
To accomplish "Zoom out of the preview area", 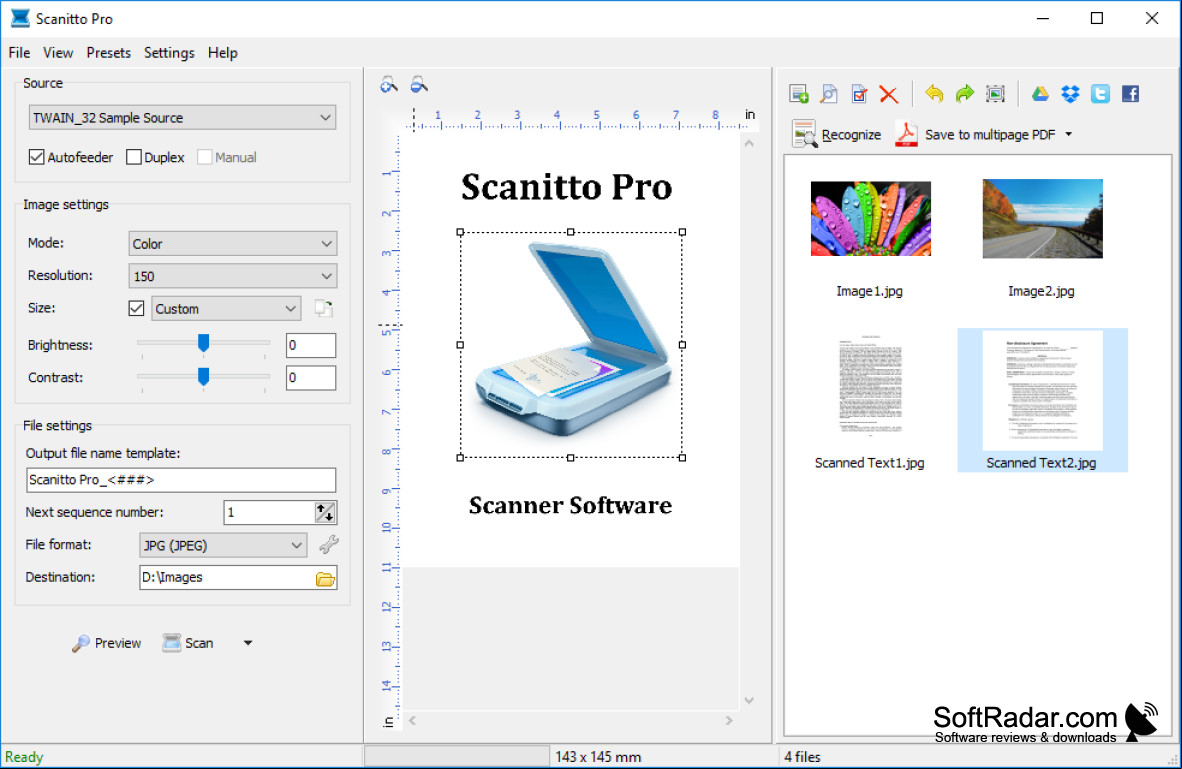I will pos(419,85).
